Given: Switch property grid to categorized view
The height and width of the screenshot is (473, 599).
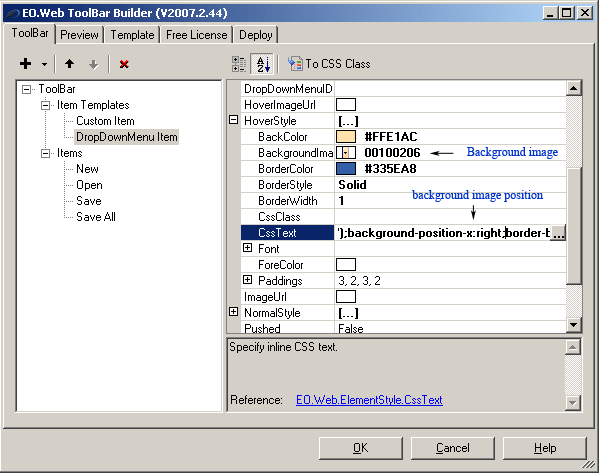Looking at the screenshot, I should point(239,64).
